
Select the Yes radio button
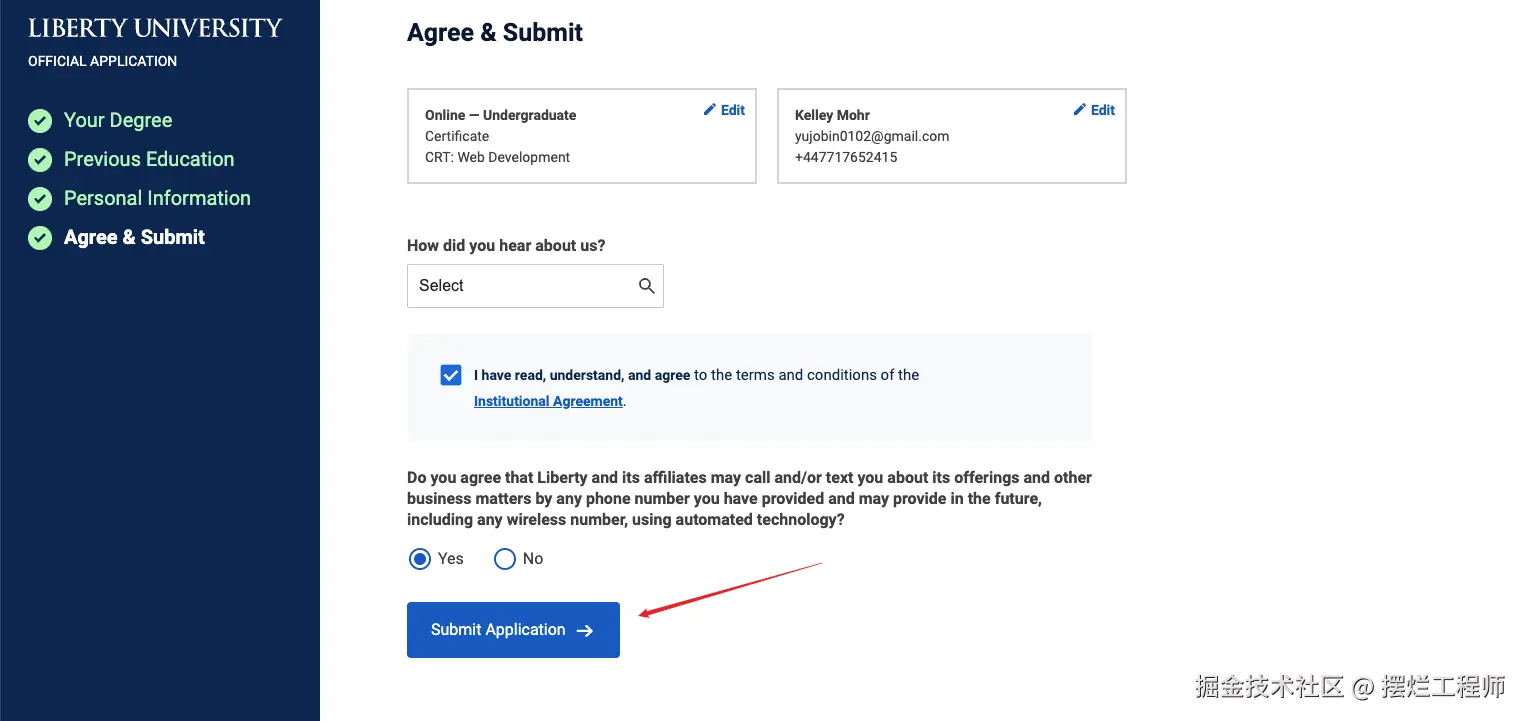(x=420, y=559)
